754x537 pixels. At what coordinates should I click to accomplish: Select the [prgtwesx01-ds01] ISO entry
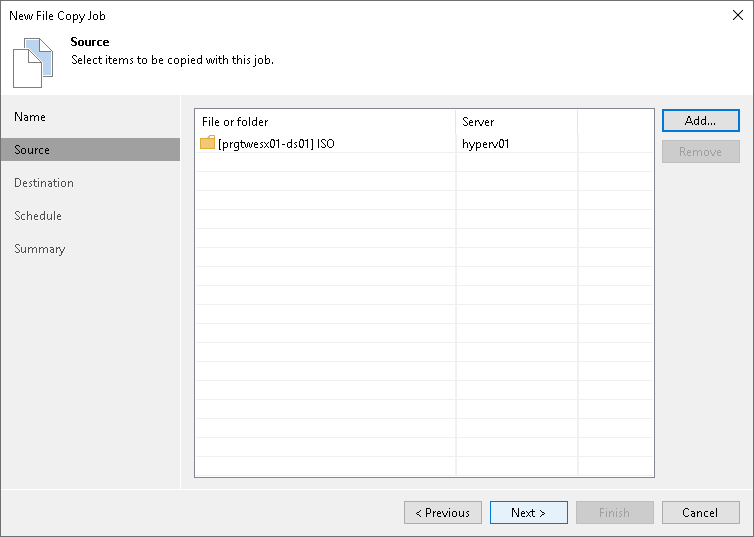(276, 144)
